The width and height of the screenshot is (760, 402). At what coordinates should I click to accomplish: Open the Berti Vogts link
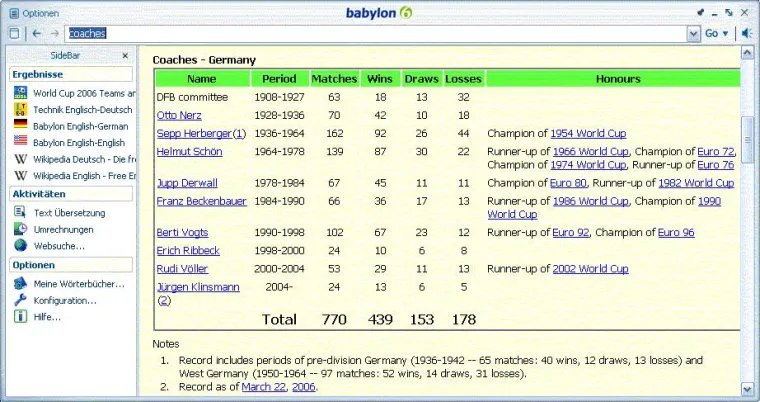[x=182, y=233]
